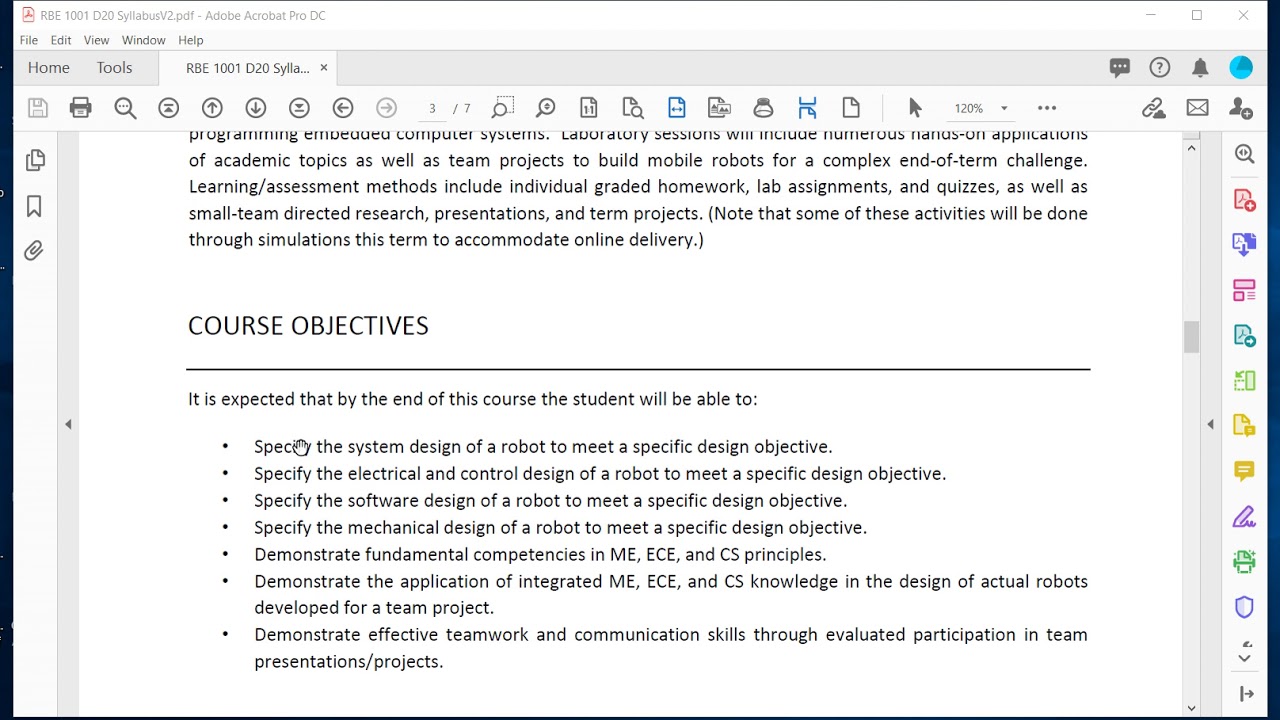The image size is (1280, 720).
Task: Open the Protect shield tool
Action: point(1244,607)
